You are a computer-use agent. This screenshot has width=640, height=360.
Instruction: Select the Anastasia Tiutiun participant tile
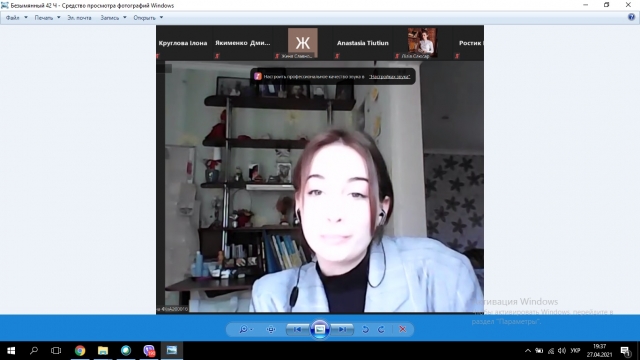363,43
